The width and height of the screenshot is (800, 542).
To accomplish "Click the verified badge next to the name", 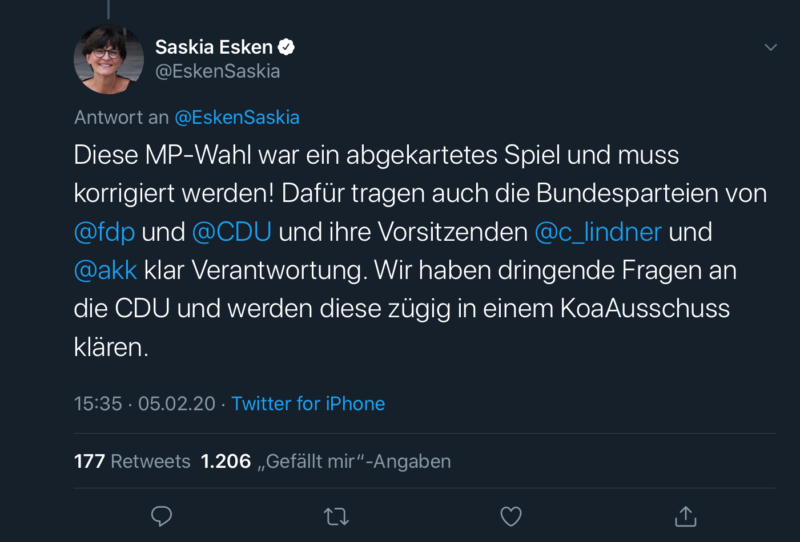I will click(x=286, y=47).
